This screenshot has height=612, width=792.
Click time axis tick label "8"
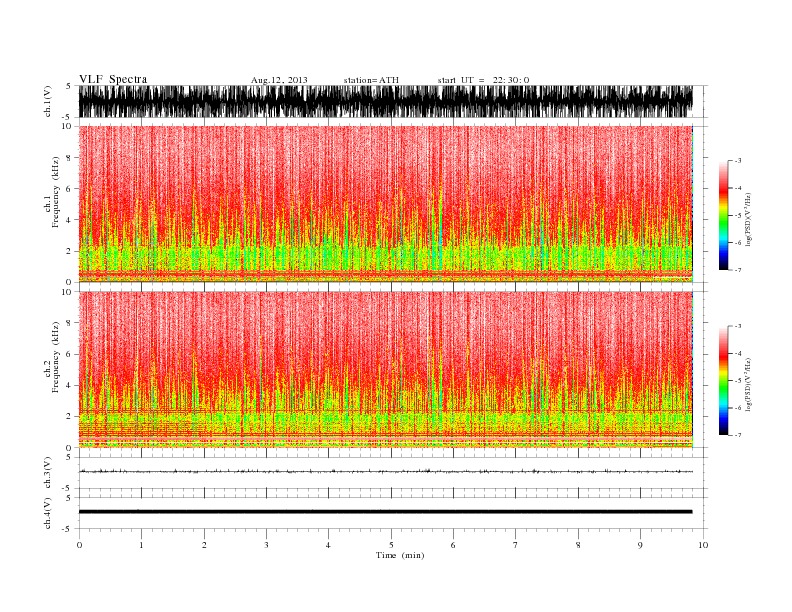coord(578,545)
